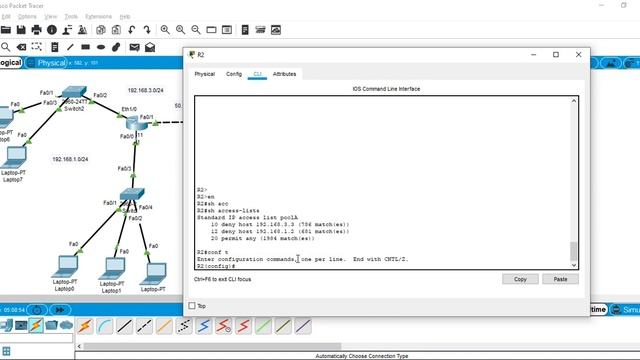Zoom out of the workspace
Viewport: 640px width, 360px height.
click(196, 30)
